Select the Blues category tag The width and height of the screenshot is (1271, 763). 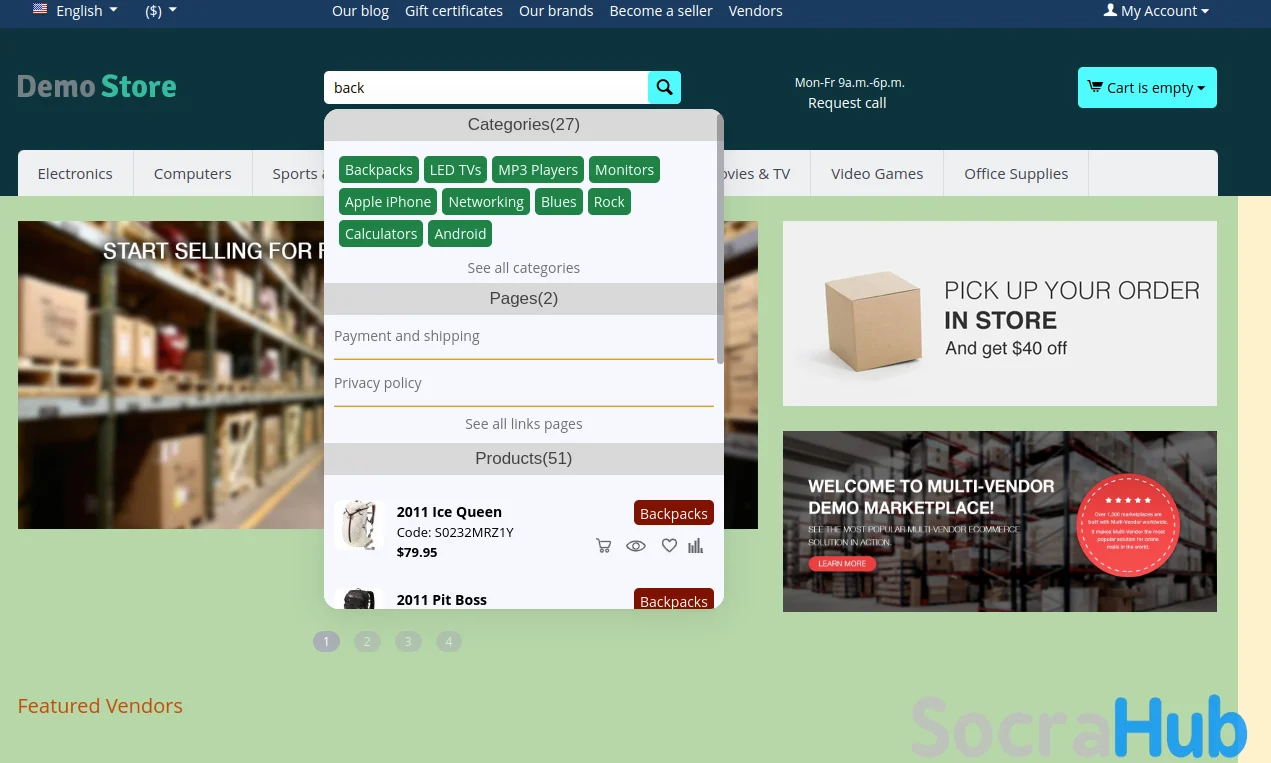click(x=559, y=202)
